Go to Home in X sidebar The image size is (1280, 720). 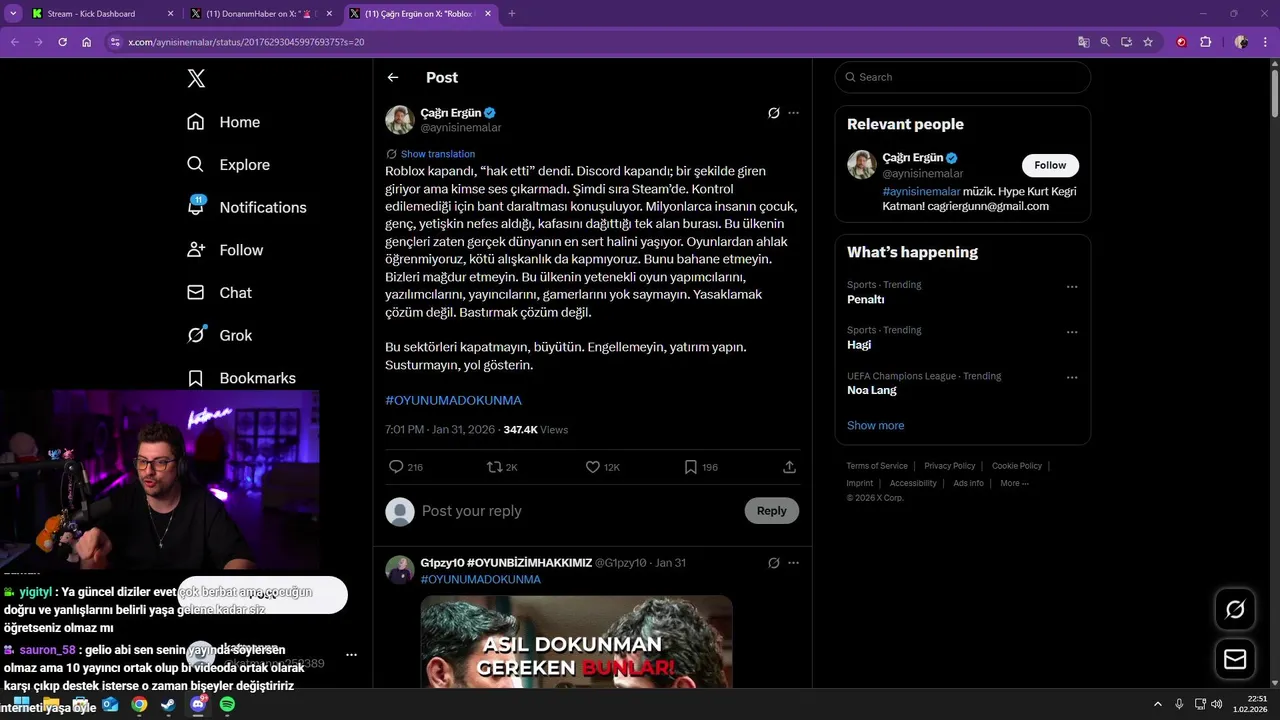[x=223, y=122]
